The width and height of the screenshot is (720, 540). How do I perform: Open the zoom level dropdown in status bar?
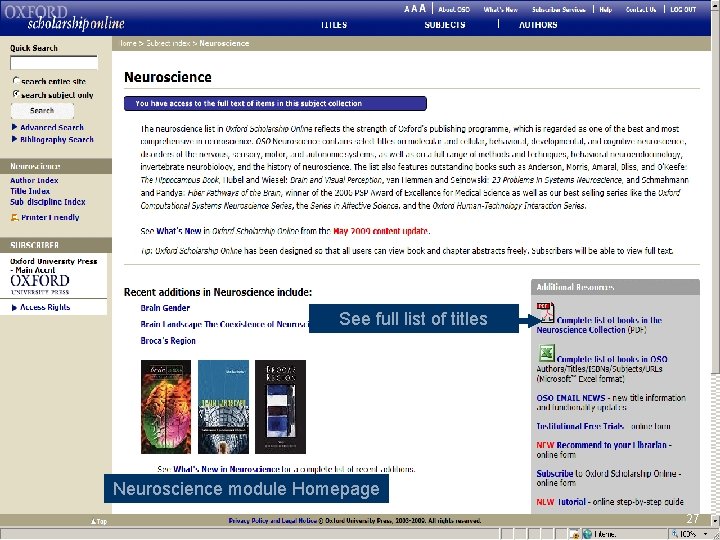(x=705, y=534)
